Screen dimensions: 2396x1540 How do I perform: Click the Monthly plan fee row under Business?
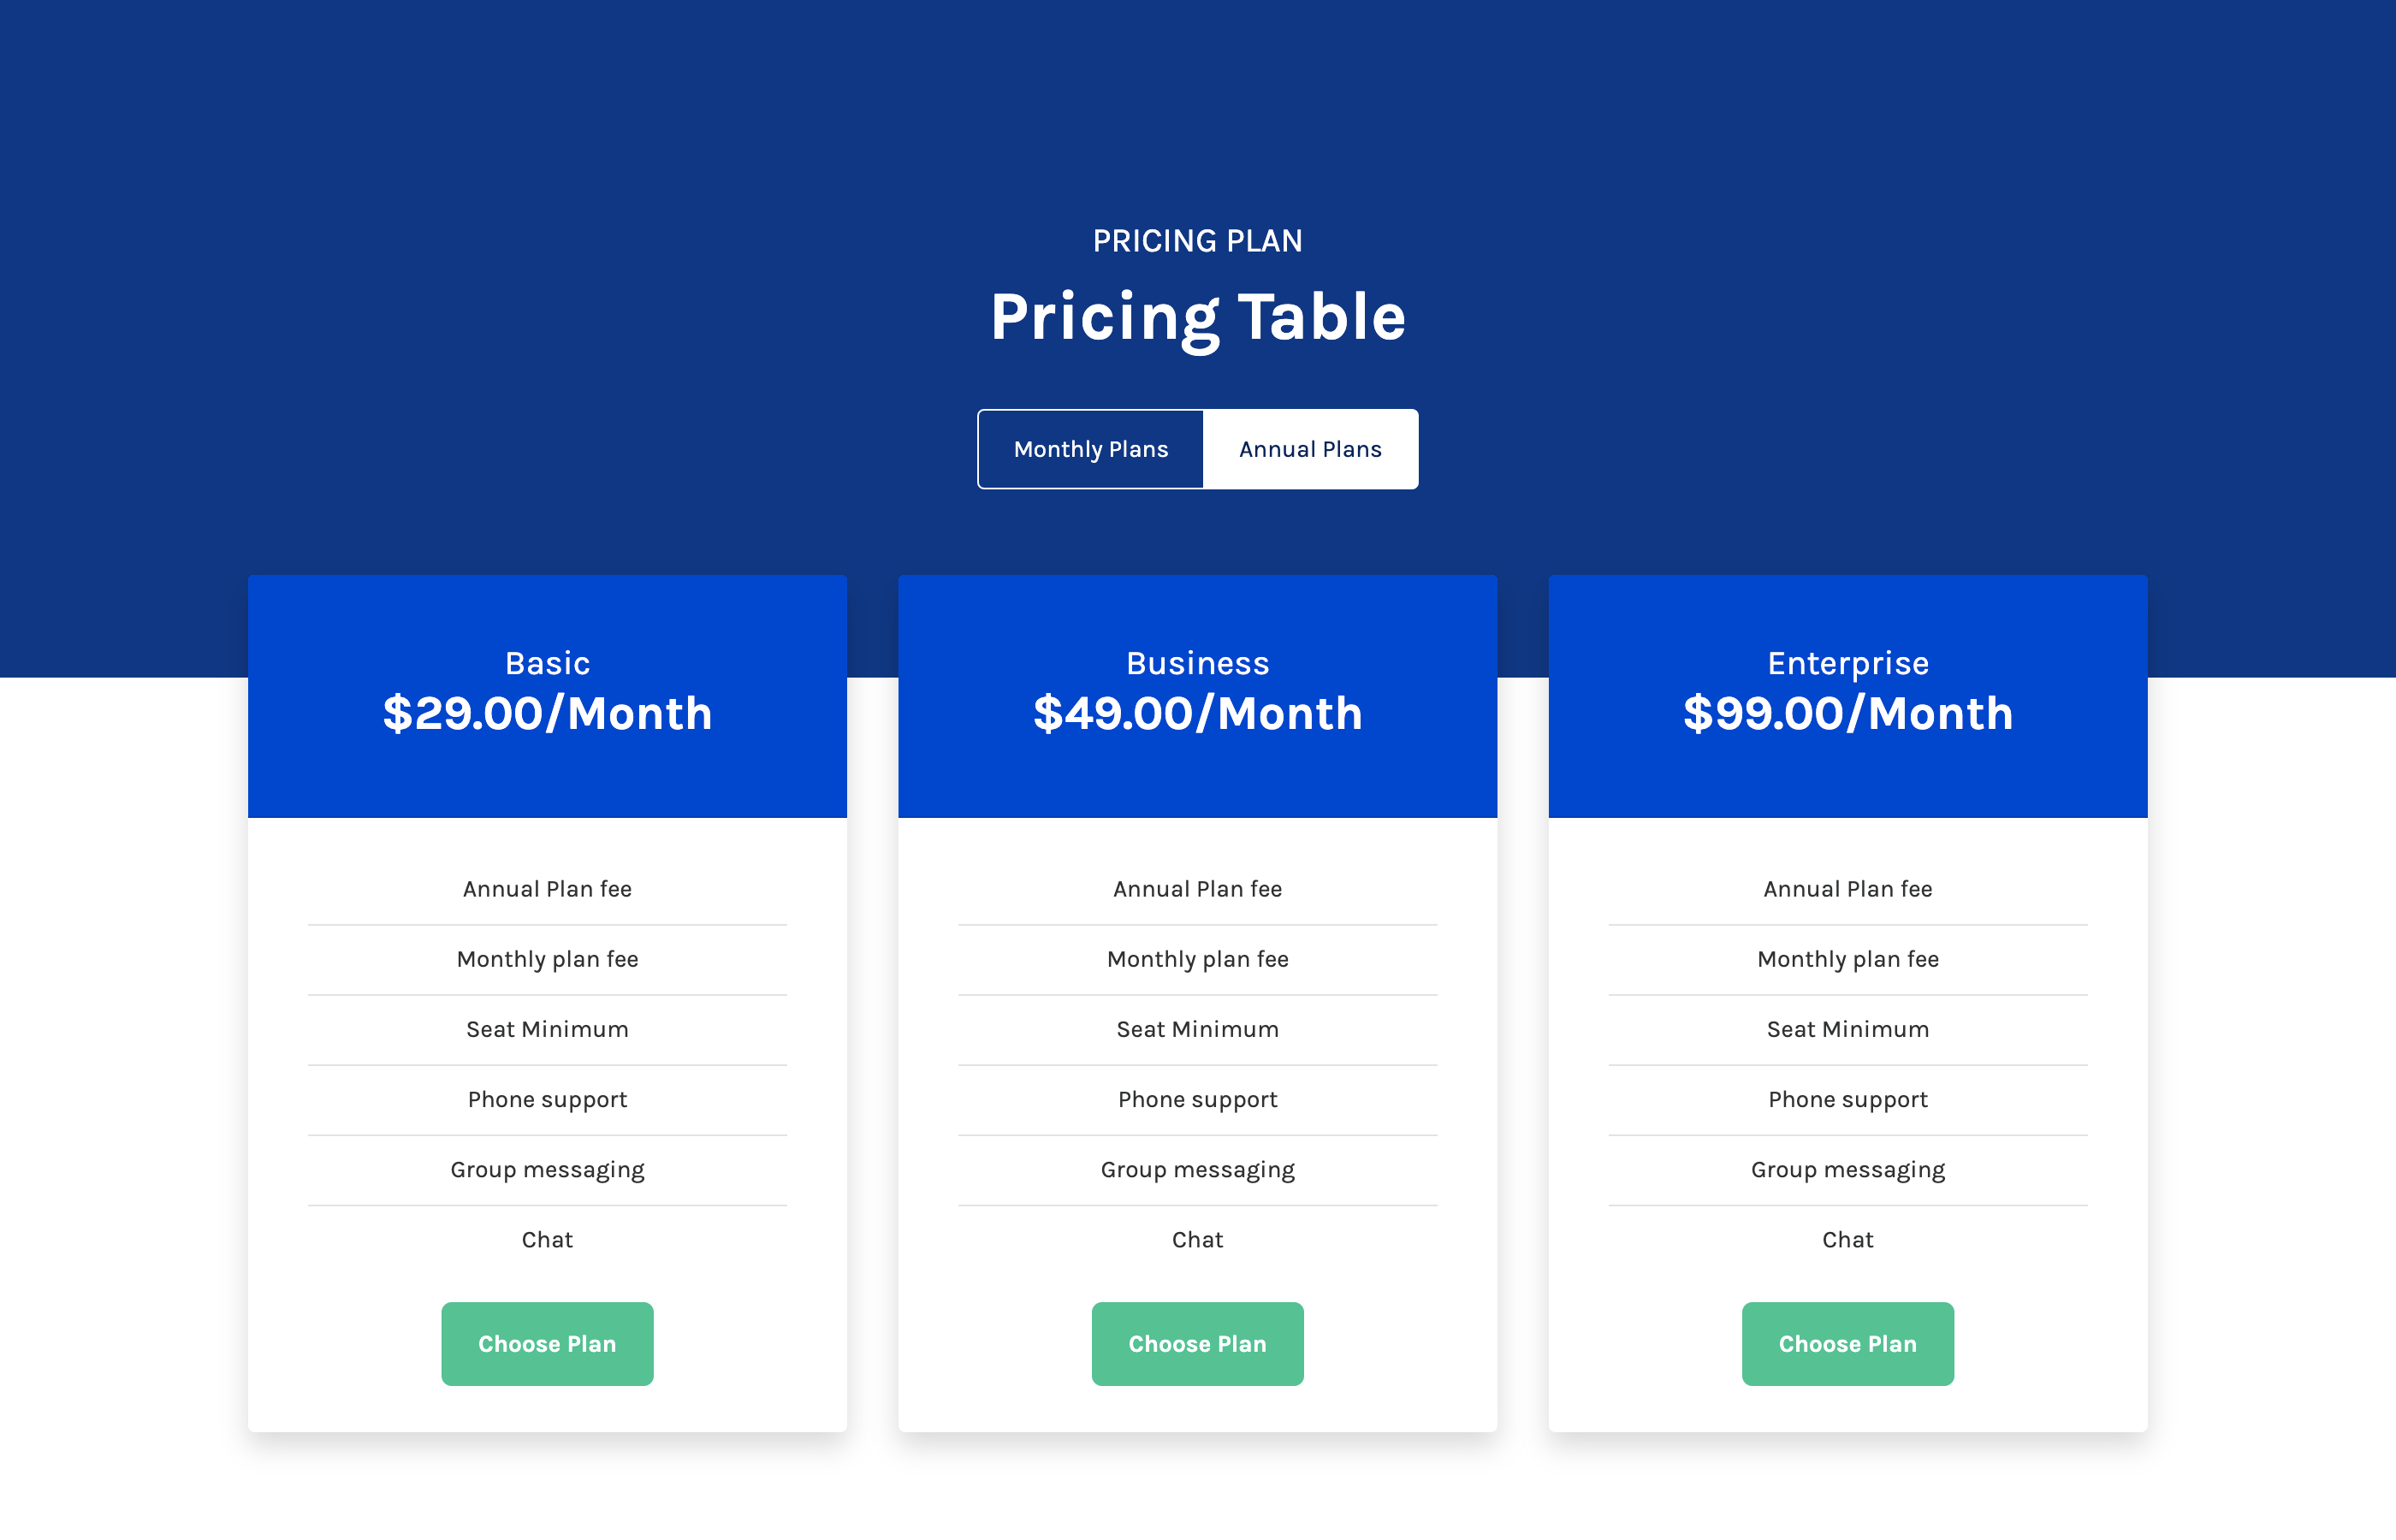[1197, 958]
